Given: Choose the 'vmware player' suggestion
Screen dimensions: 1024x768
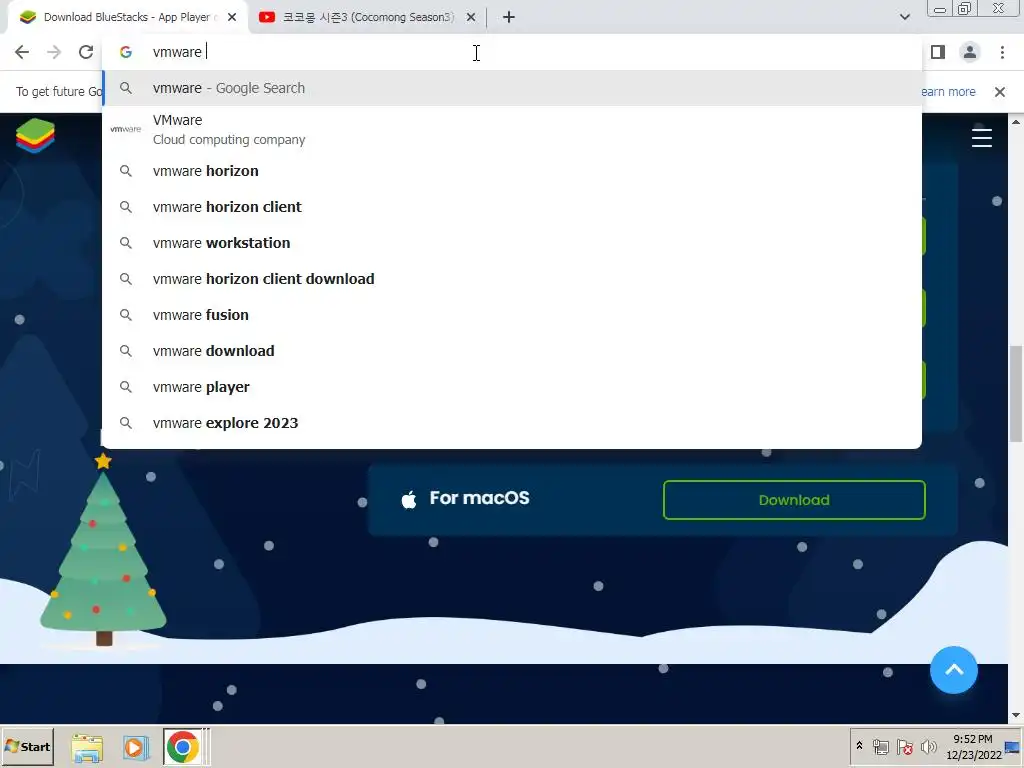Looking at the screenshot, I should point(512,387).
